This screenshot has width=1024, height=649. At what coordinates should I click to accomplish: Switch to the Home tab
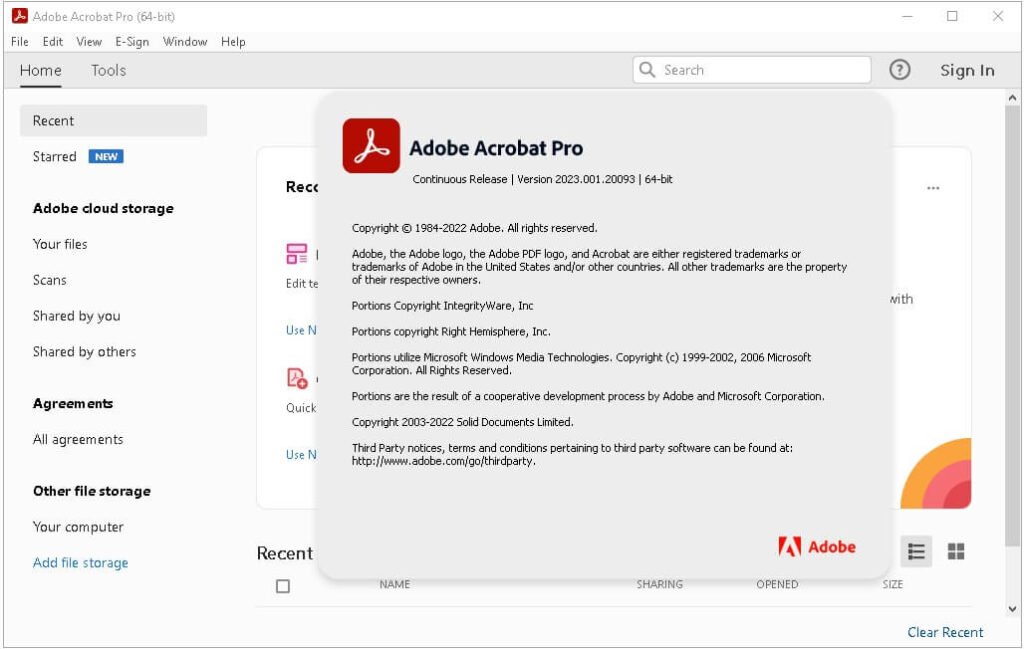coord(40,70)
